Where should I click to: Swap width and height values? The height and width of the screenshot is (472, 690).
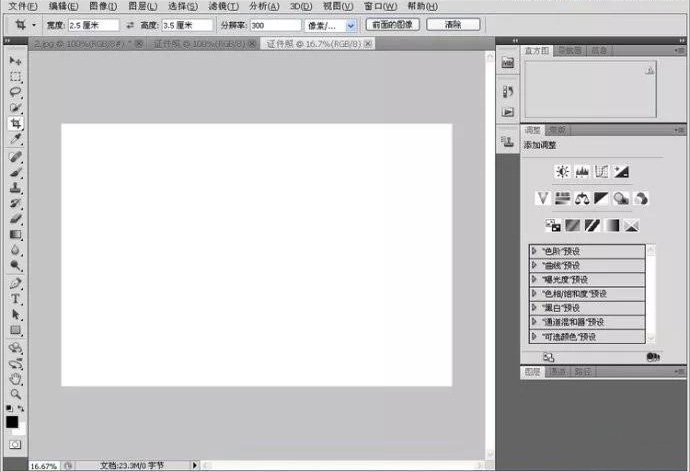tap(130, 26)
